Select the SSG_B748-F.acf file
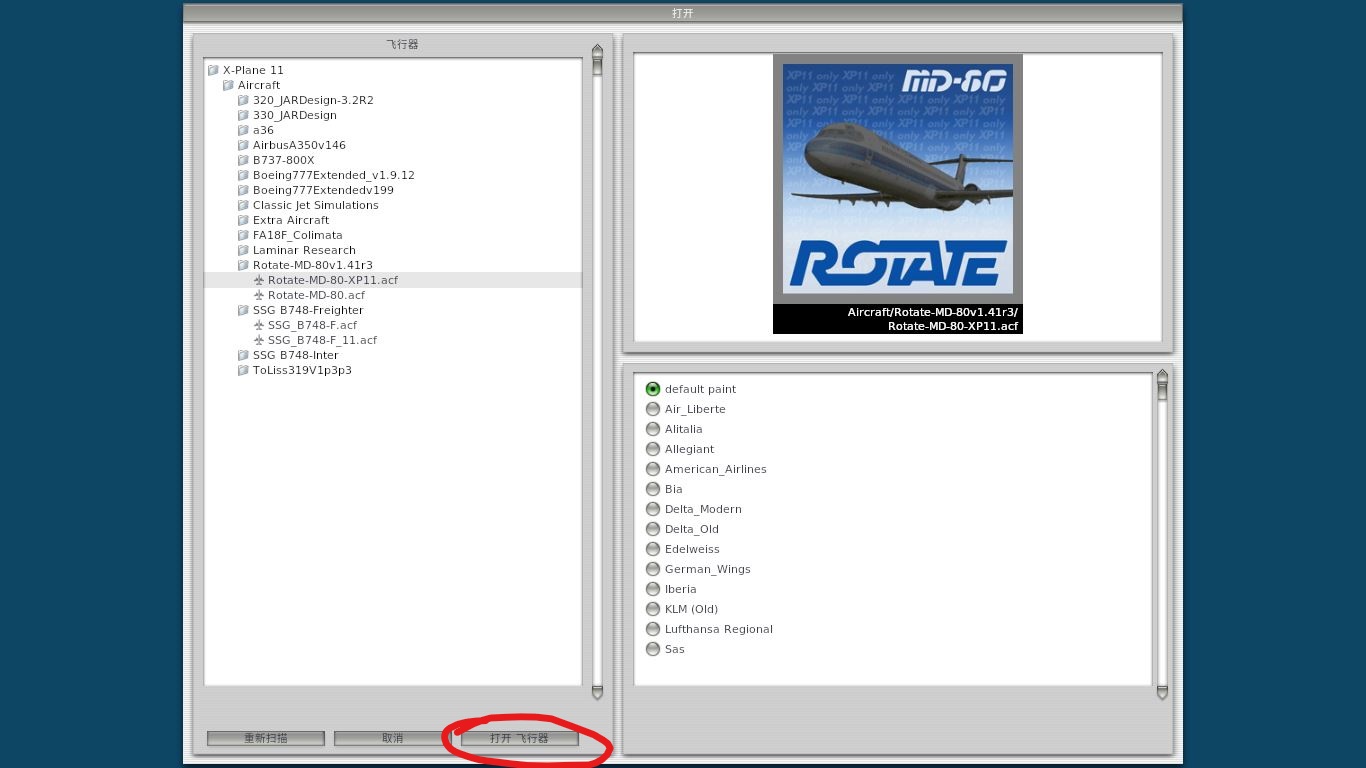Image resolution: width=1366 pixels, height=768 pixels. coord(312,325)
